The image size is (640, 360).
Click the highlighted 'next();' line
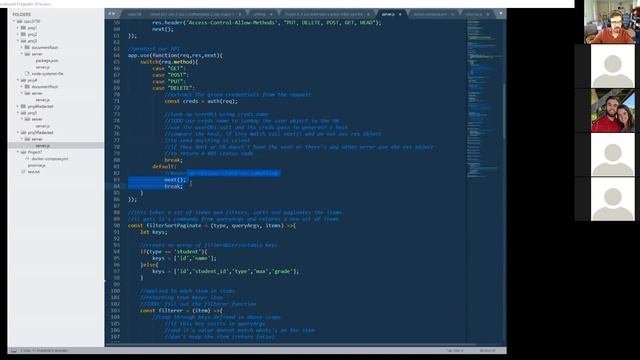click(x=175, y=180)
